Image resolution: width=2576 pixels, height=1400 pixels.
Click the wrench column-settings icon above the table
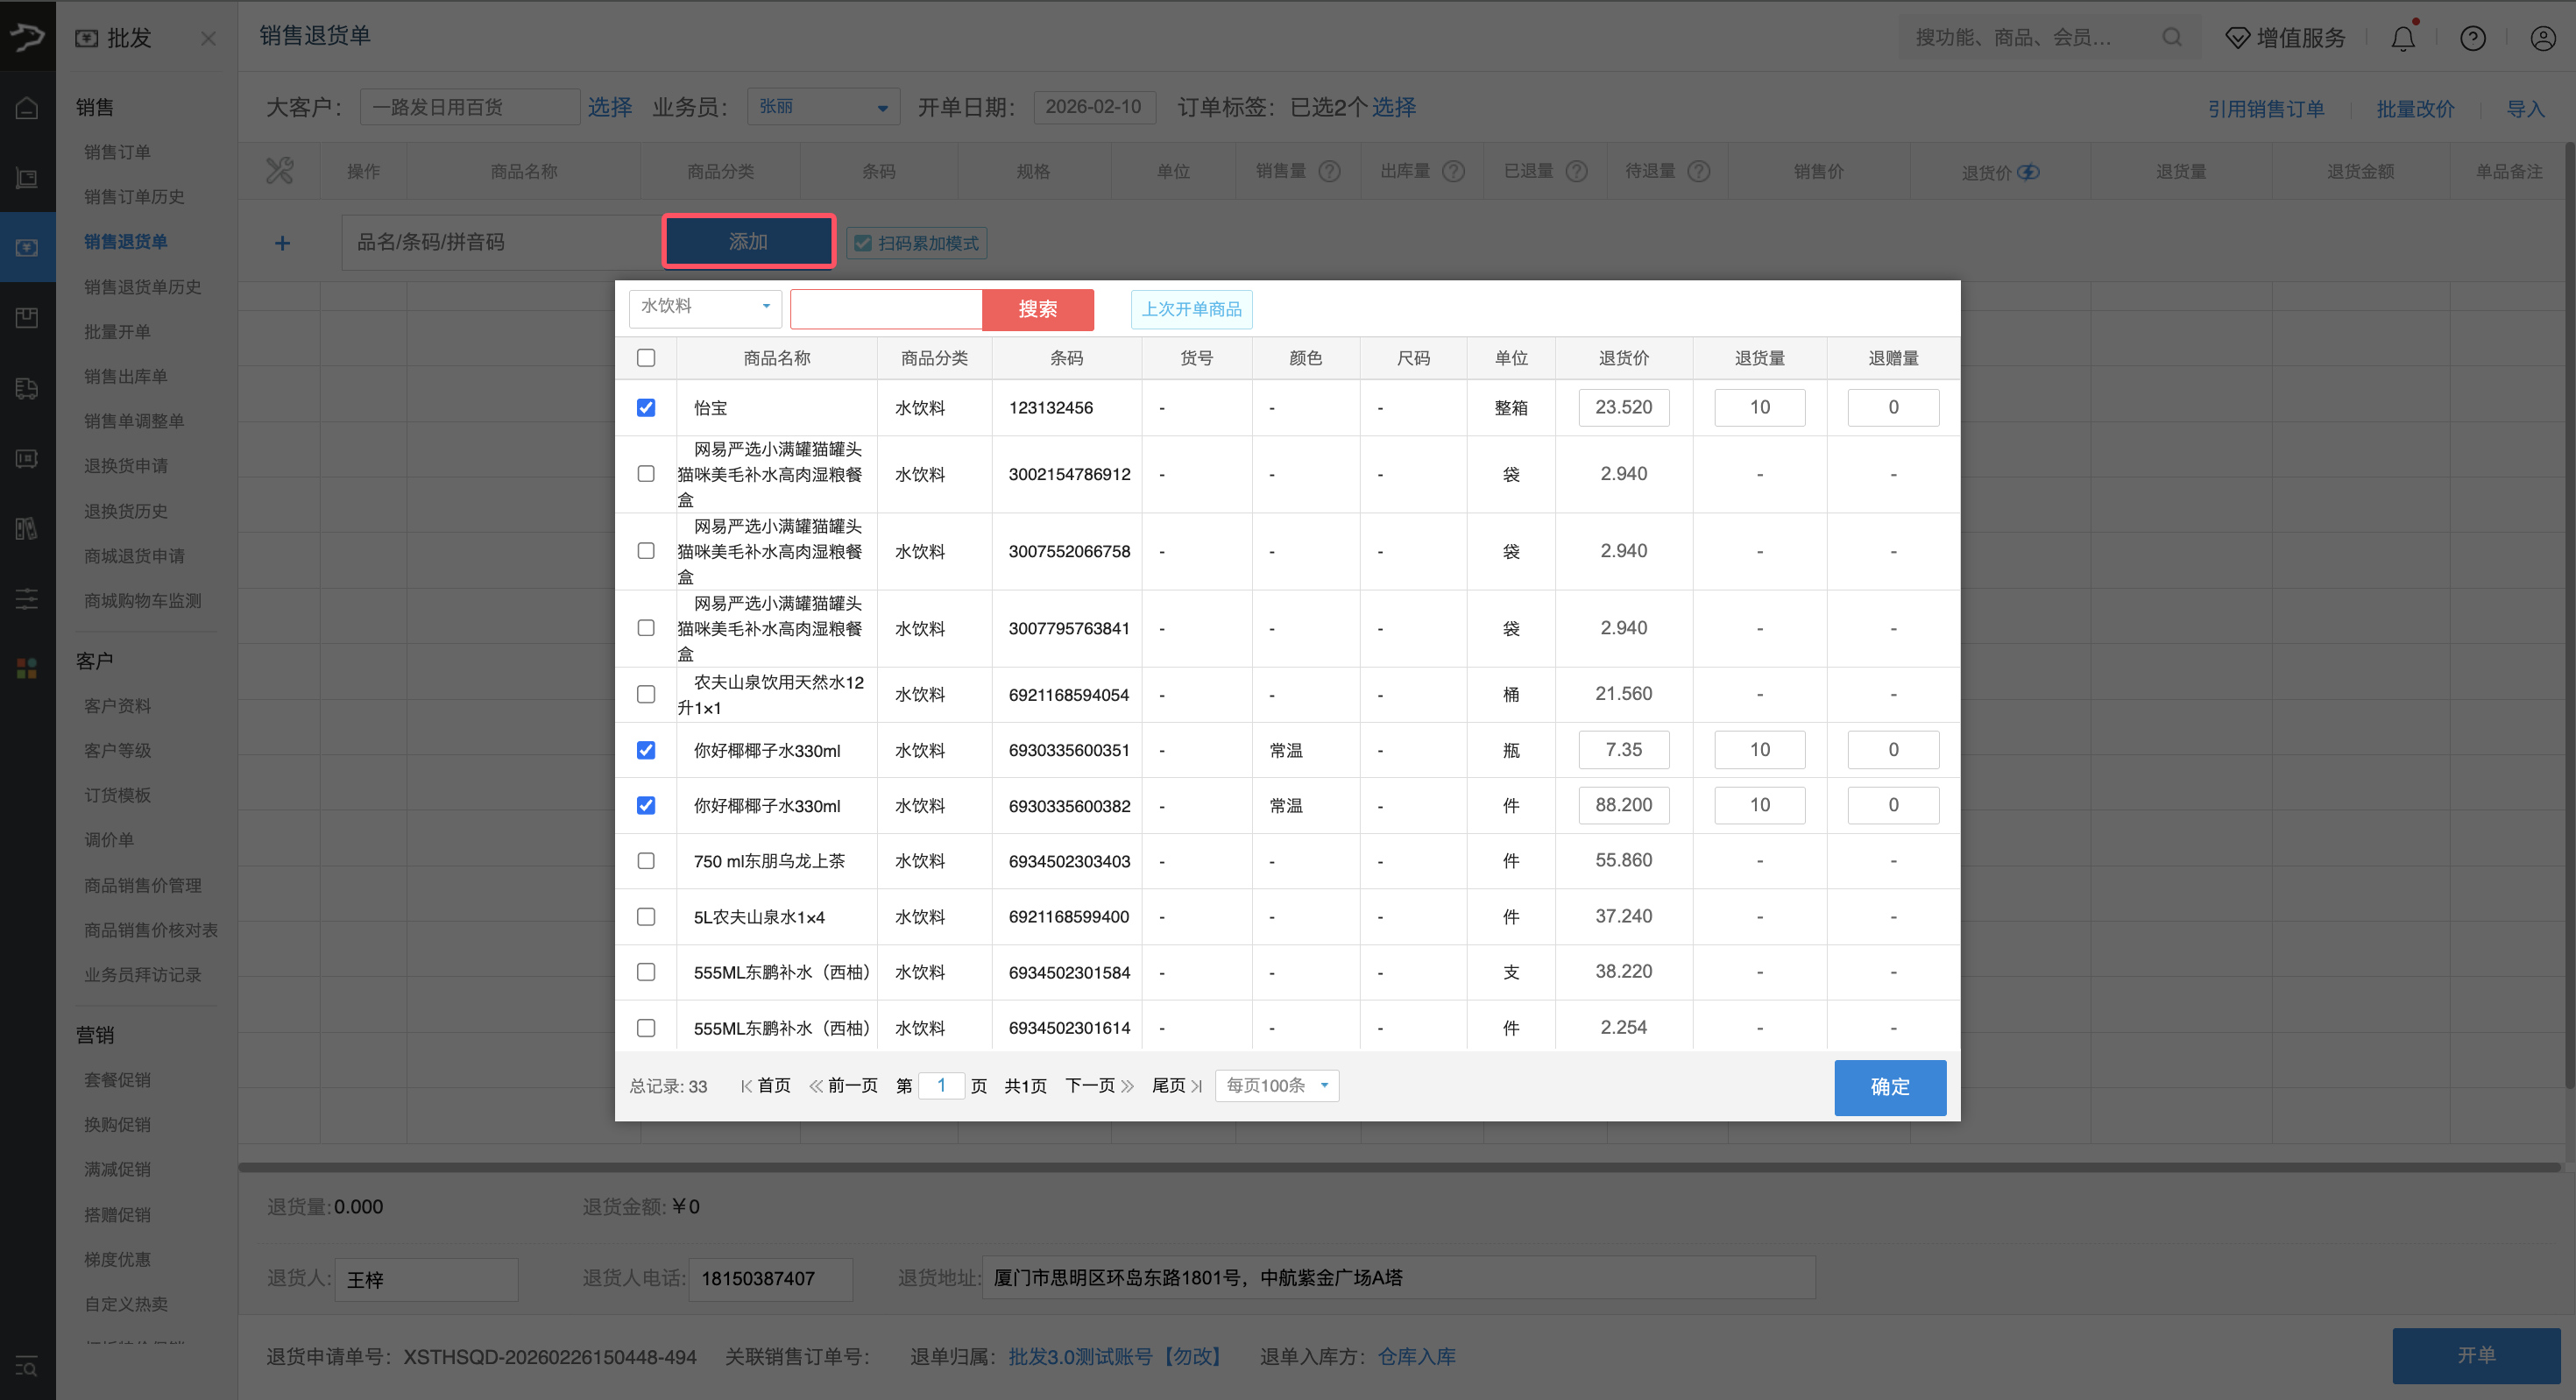tap(281, 170)
